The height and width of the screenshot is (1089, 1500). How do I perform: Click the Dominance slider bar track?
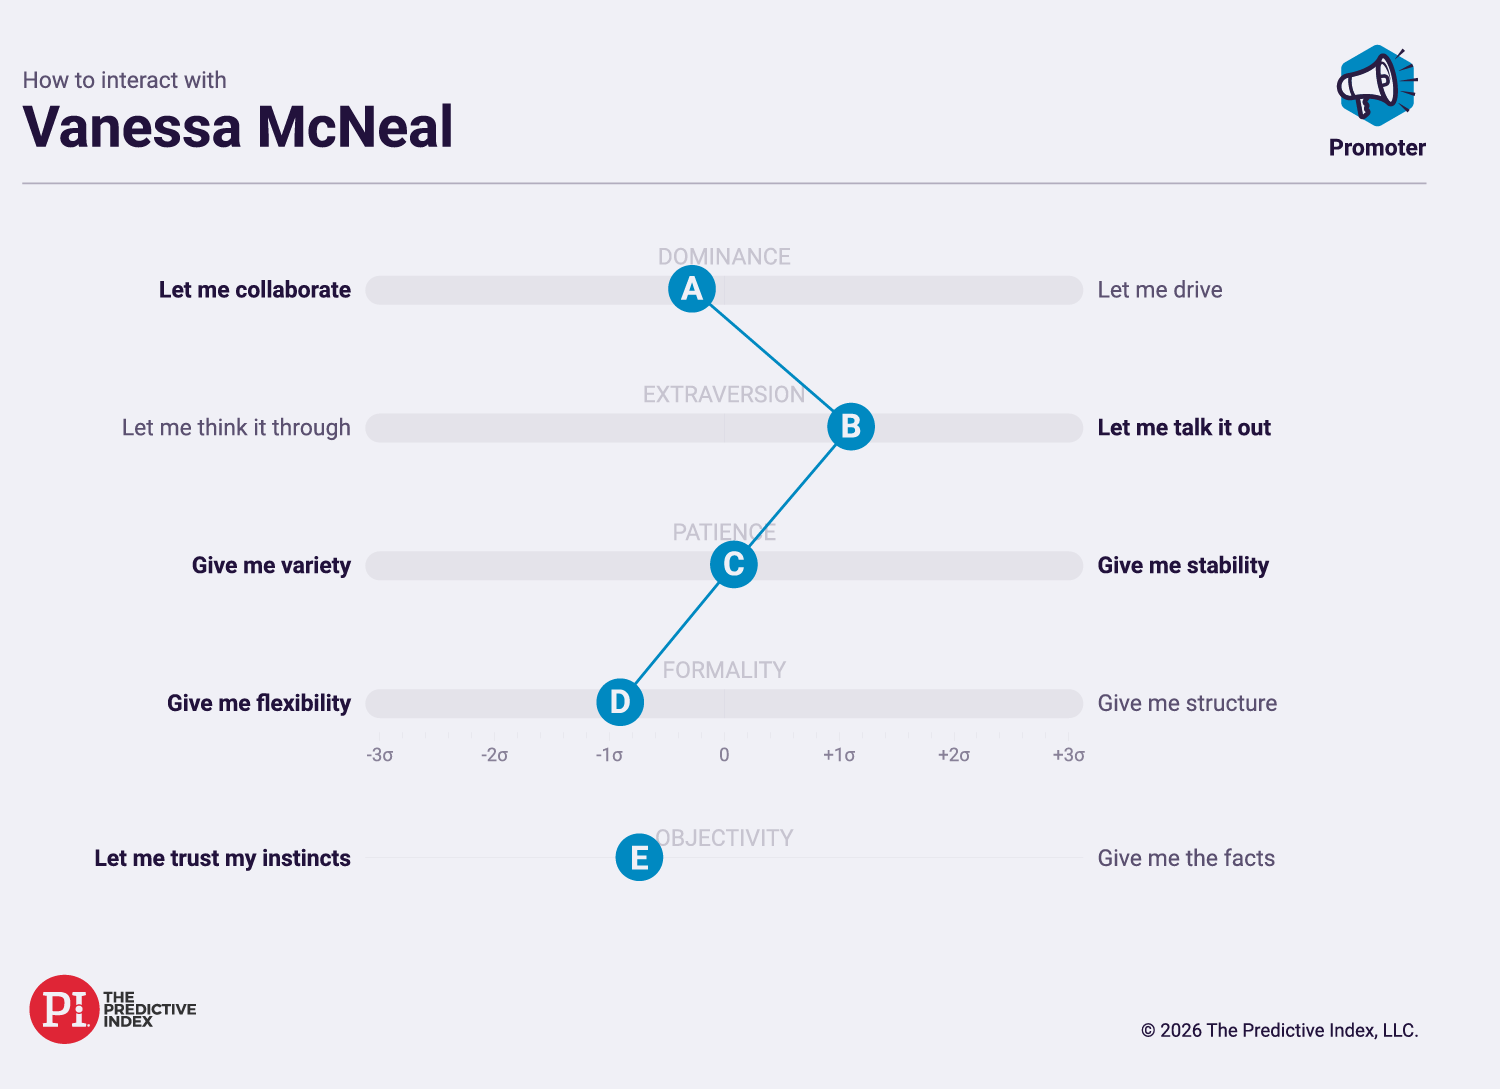[x=724, y=290]
